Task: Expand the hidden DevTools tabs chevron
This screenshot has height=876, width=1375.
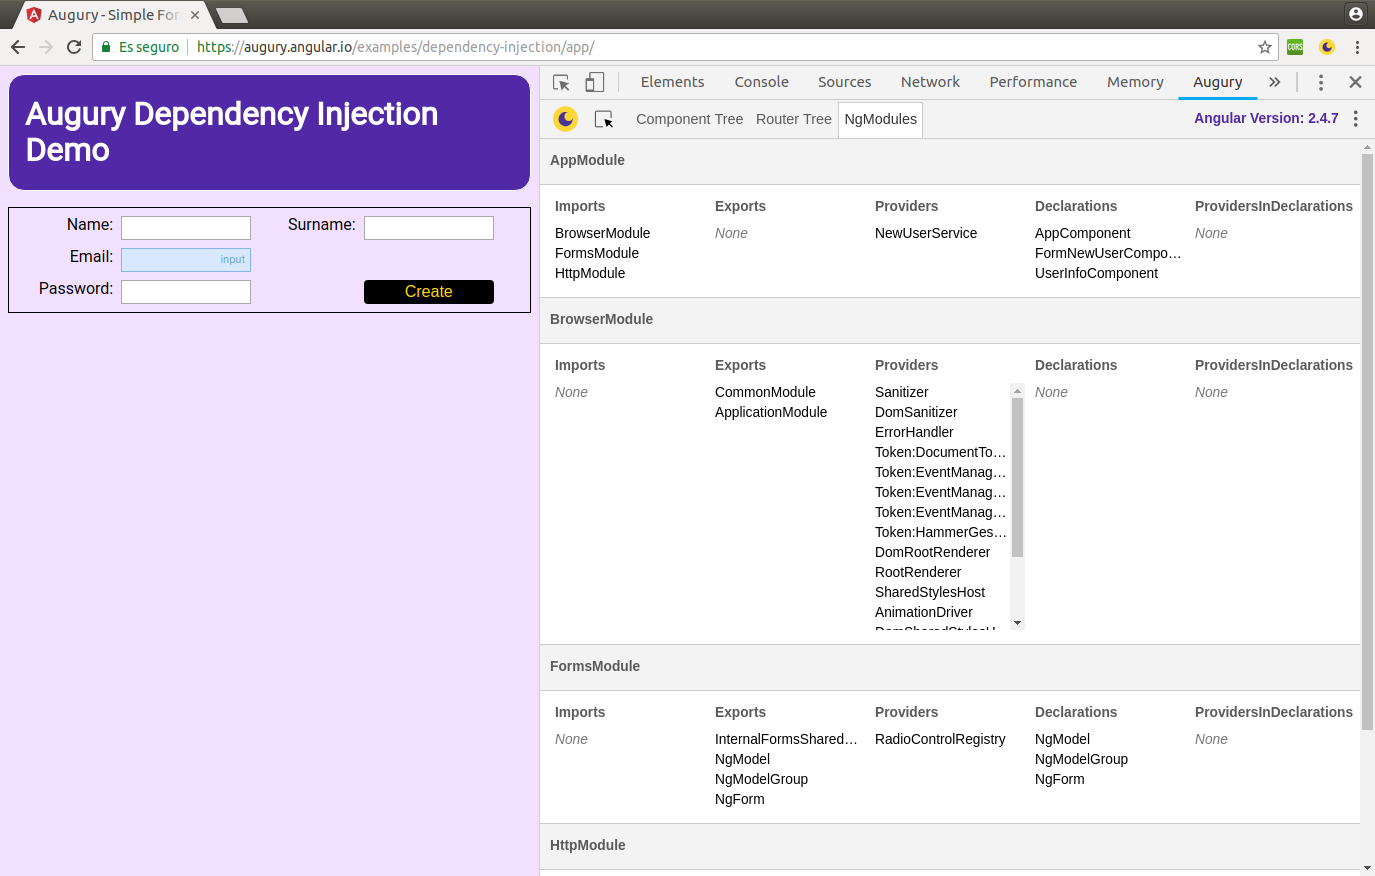Action: click(x=1274, y=83)
